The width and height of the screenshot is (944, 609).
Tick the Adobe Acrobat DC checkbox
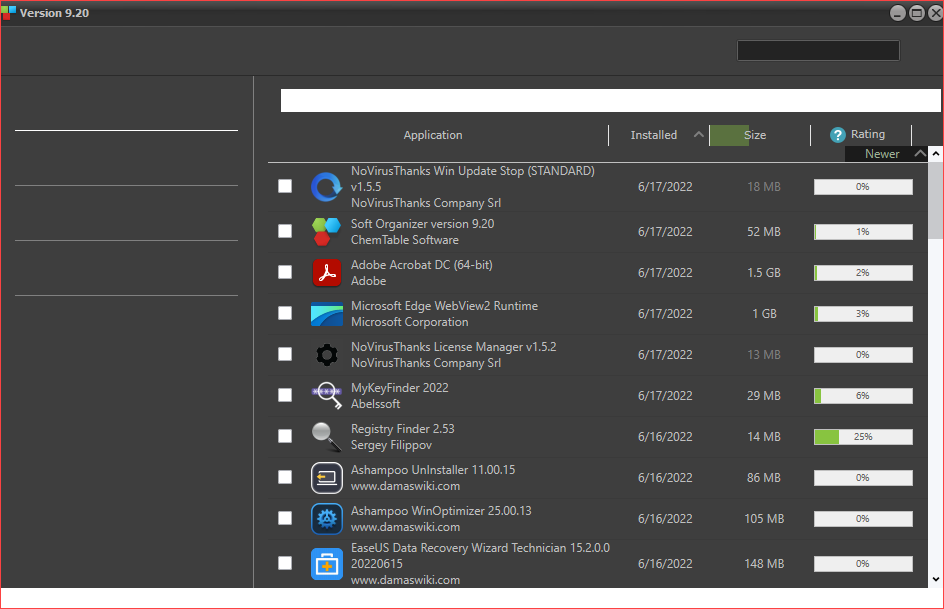(285, 272)
